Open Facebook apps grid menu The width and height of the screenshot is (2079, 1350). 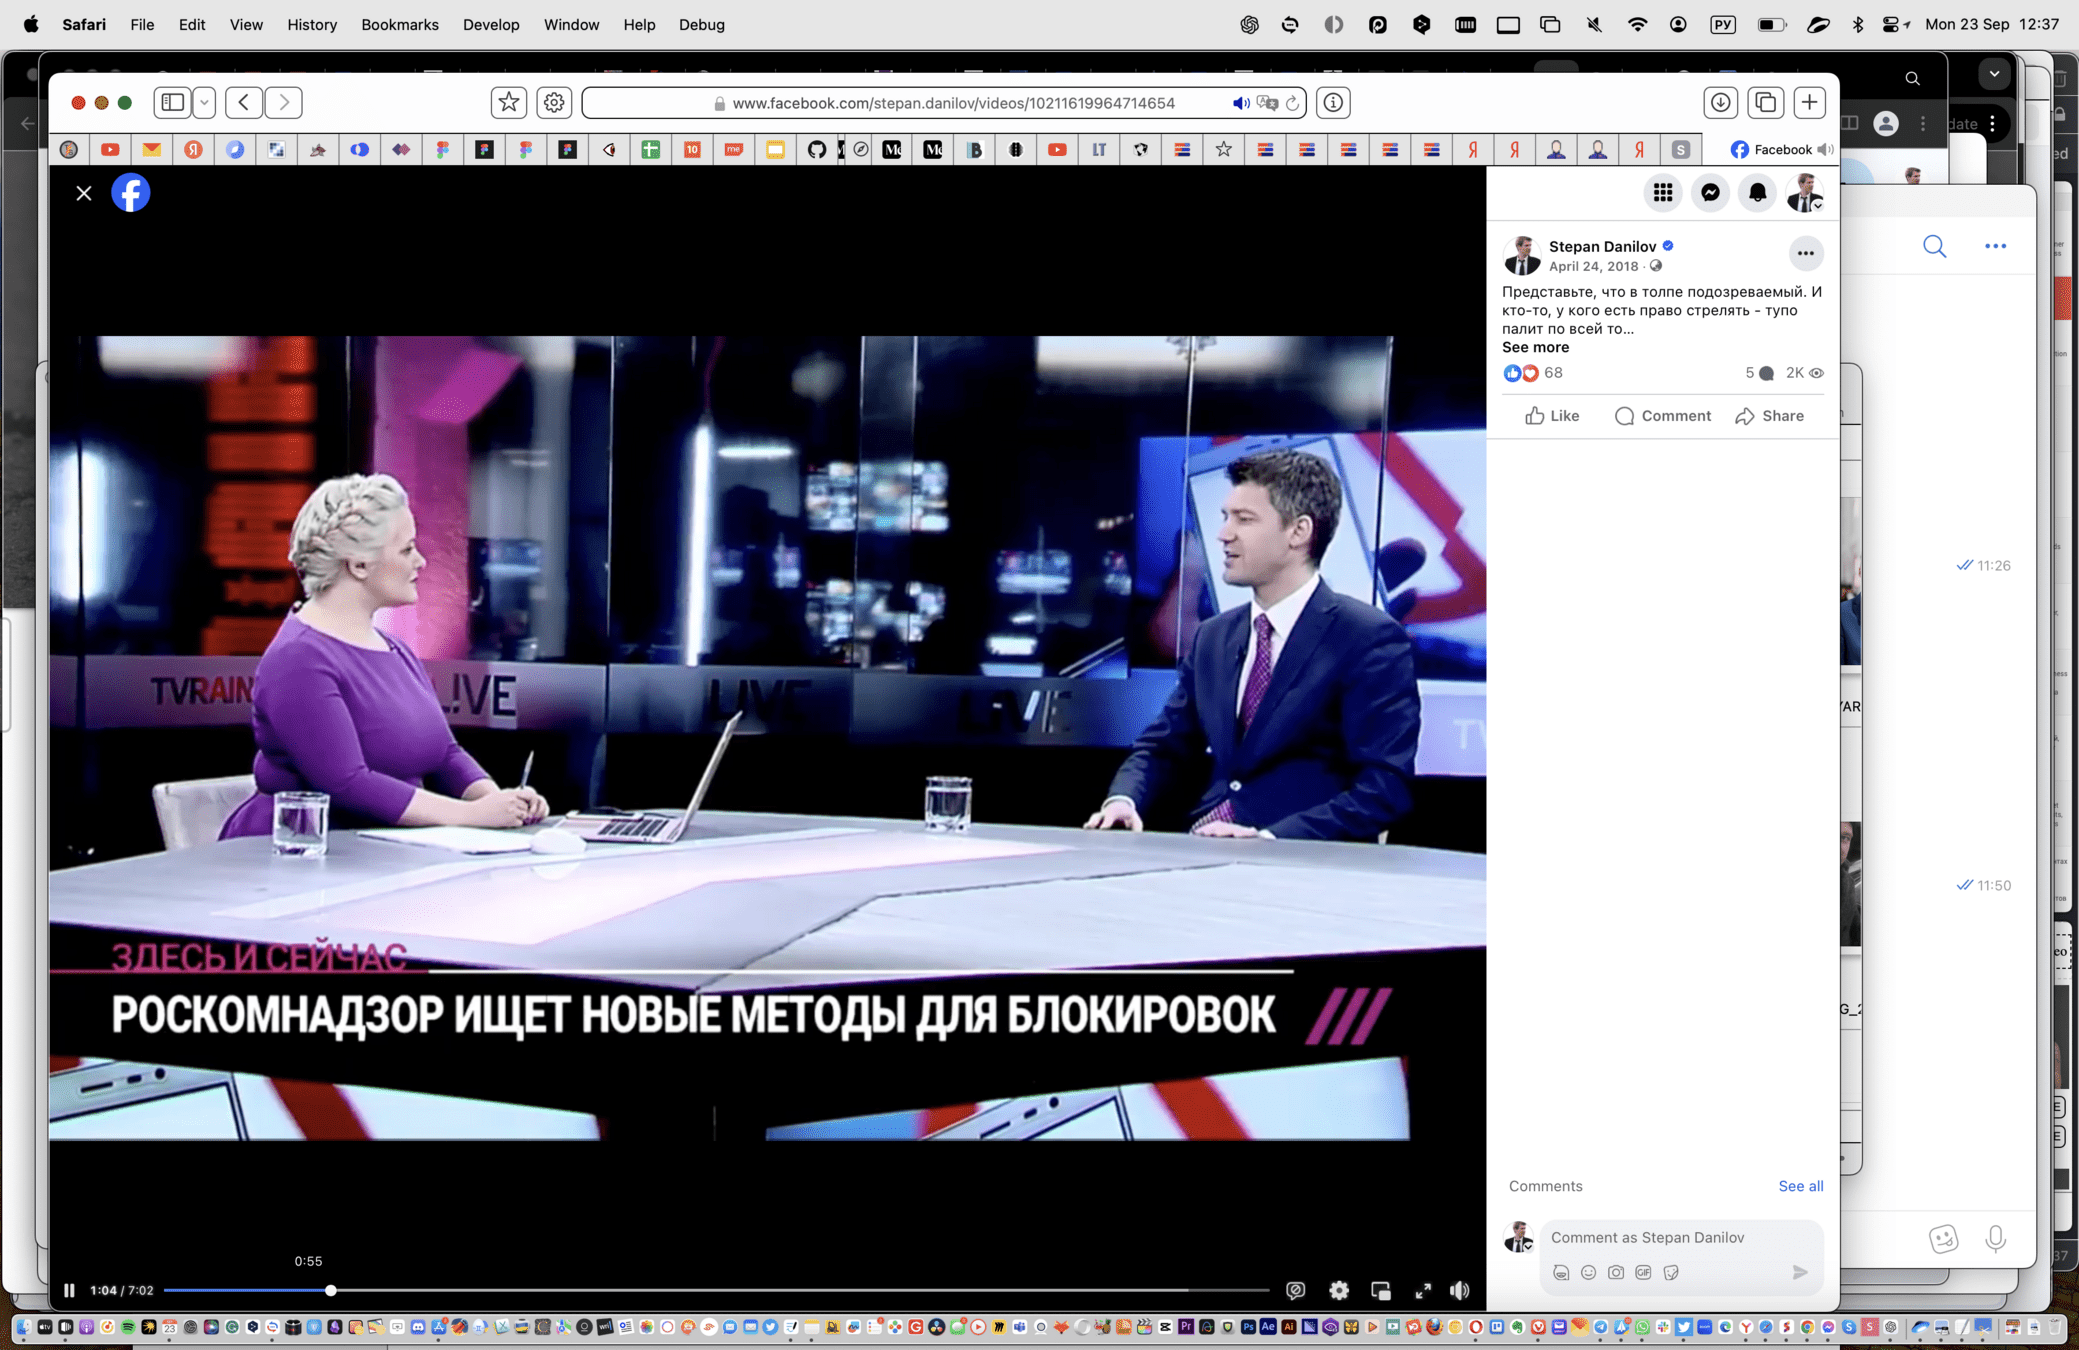[x=1663, y=193]
